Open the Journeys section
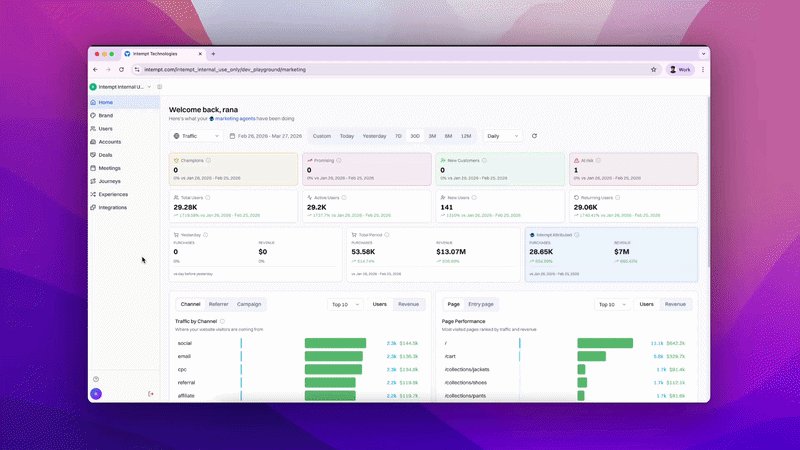 124,181
